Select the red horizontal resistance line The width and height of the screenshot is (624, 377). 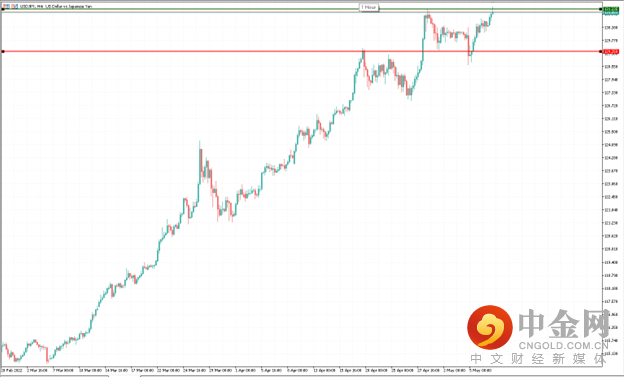[302, 51]
